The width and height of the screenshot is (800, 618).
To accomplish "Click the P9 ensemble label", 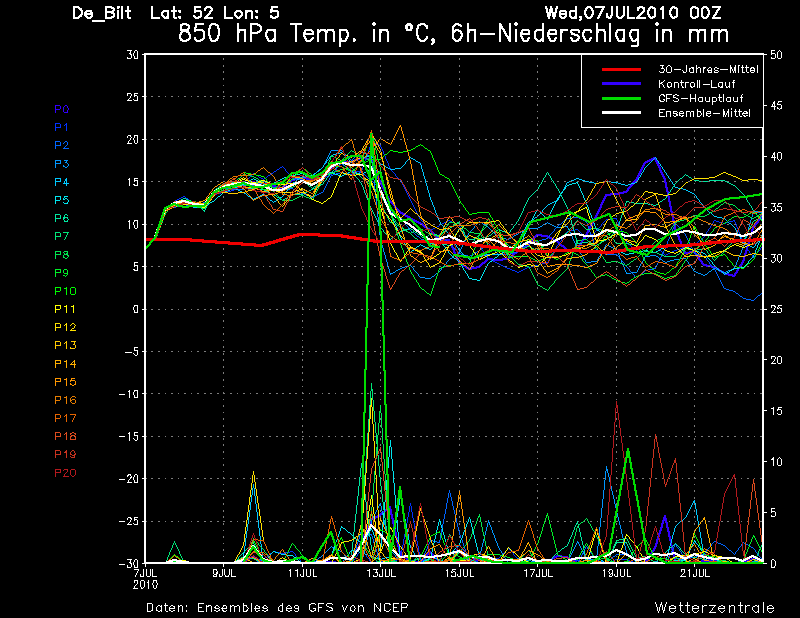I will pos(62,273).
